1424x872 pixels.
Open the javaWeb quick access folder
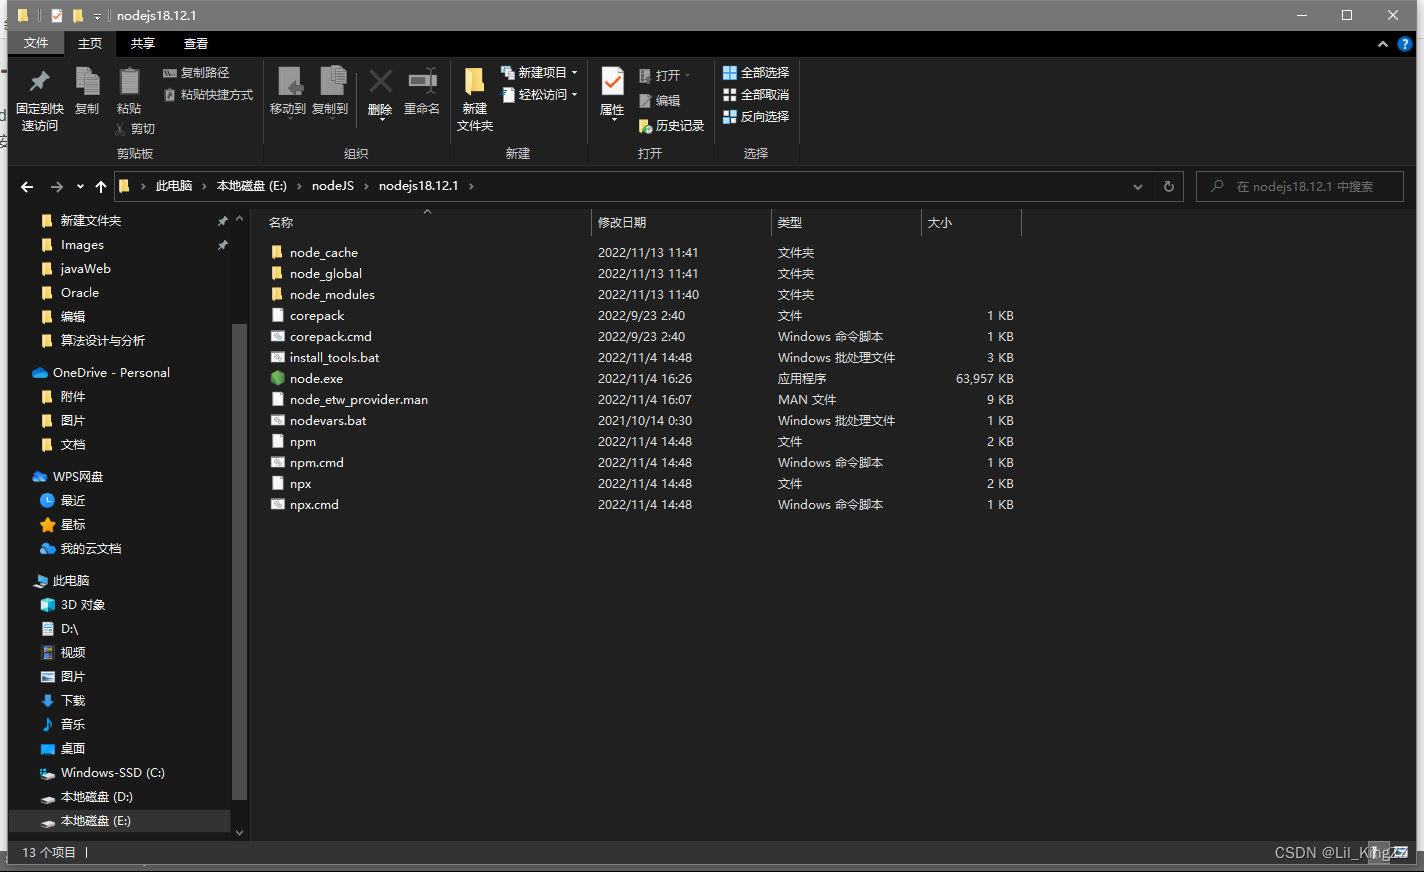click(x=85, y=269)
